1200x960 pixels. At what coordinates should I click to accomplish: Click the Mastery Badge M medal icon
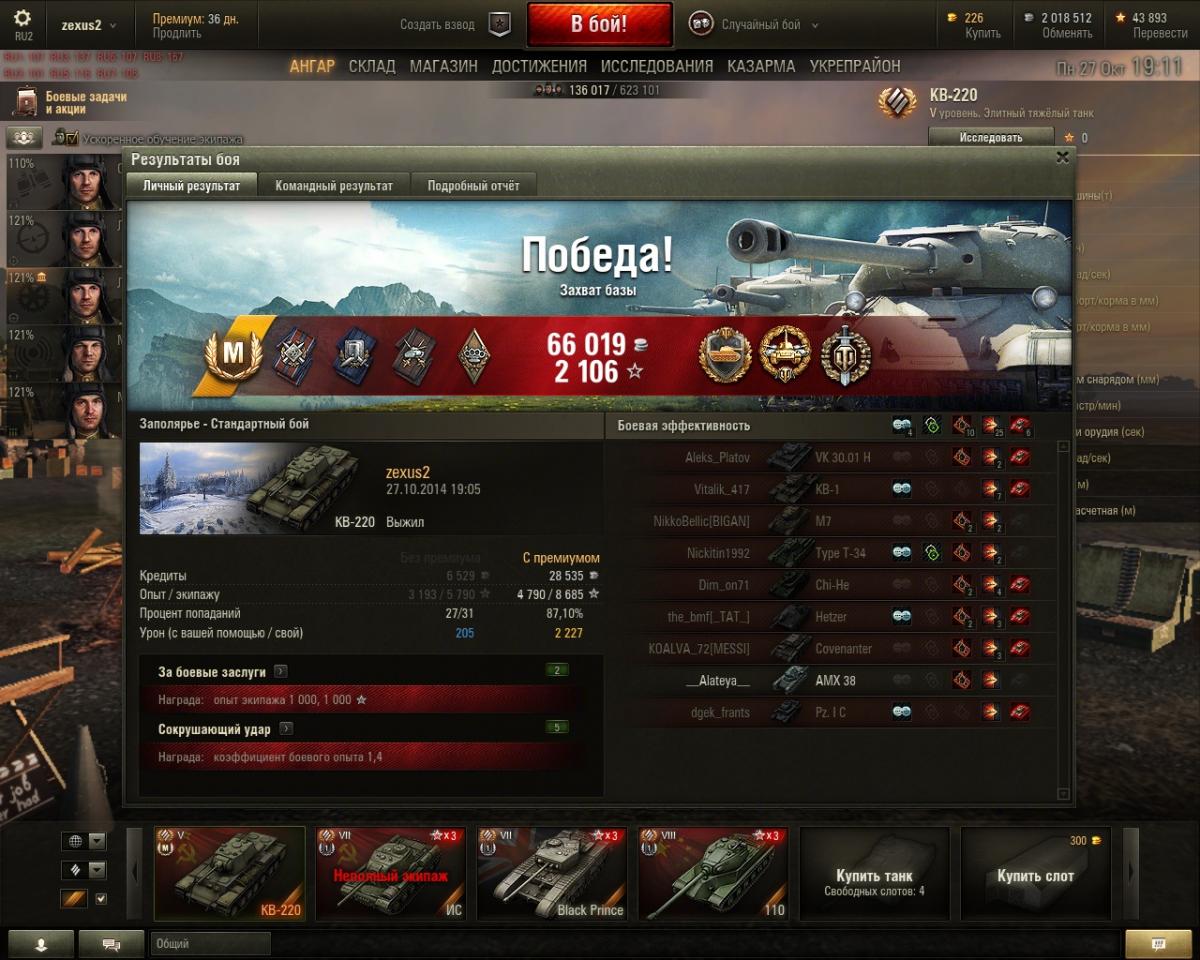tap(233, 355)
